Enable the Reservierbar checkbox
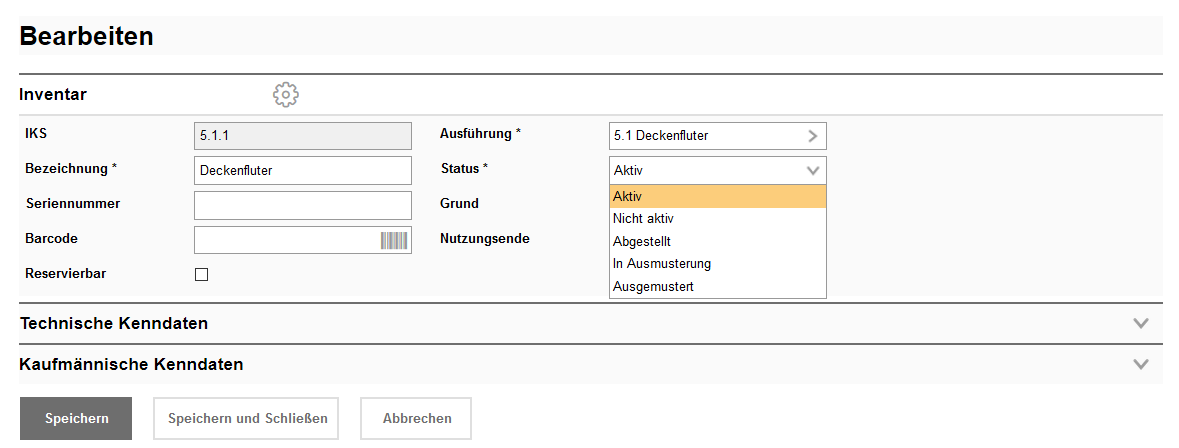 tap(201, 274)
